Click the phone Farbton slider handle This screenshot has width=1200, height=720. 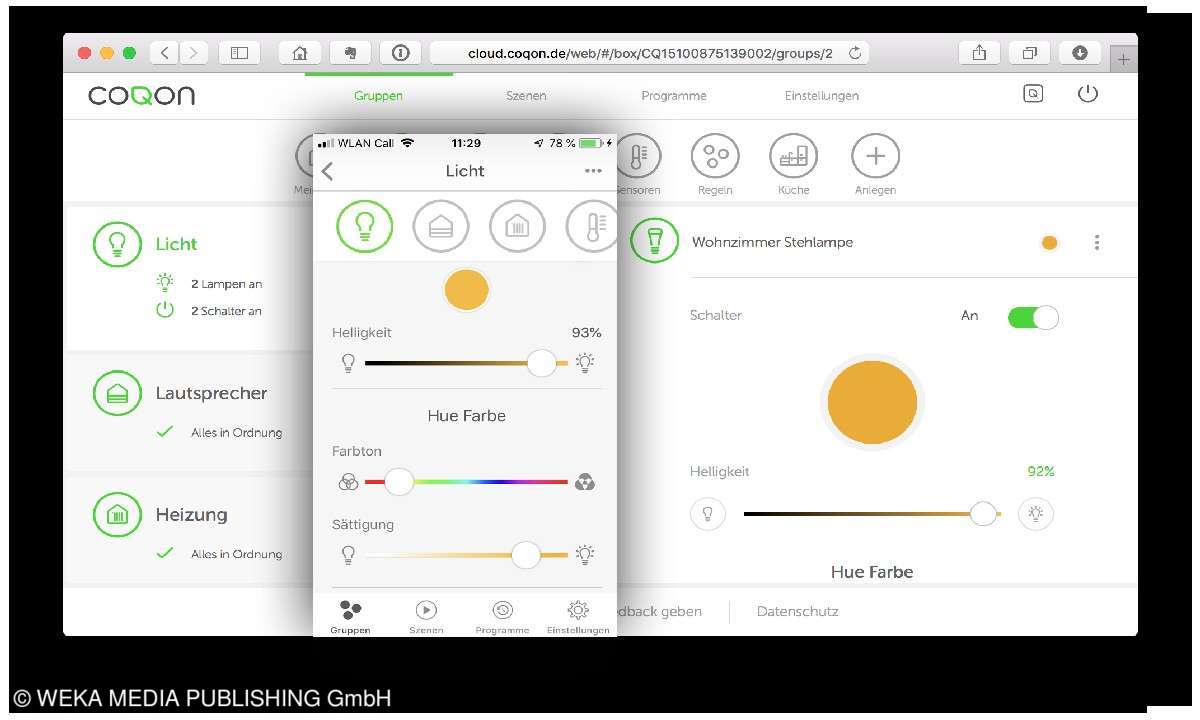399,482
